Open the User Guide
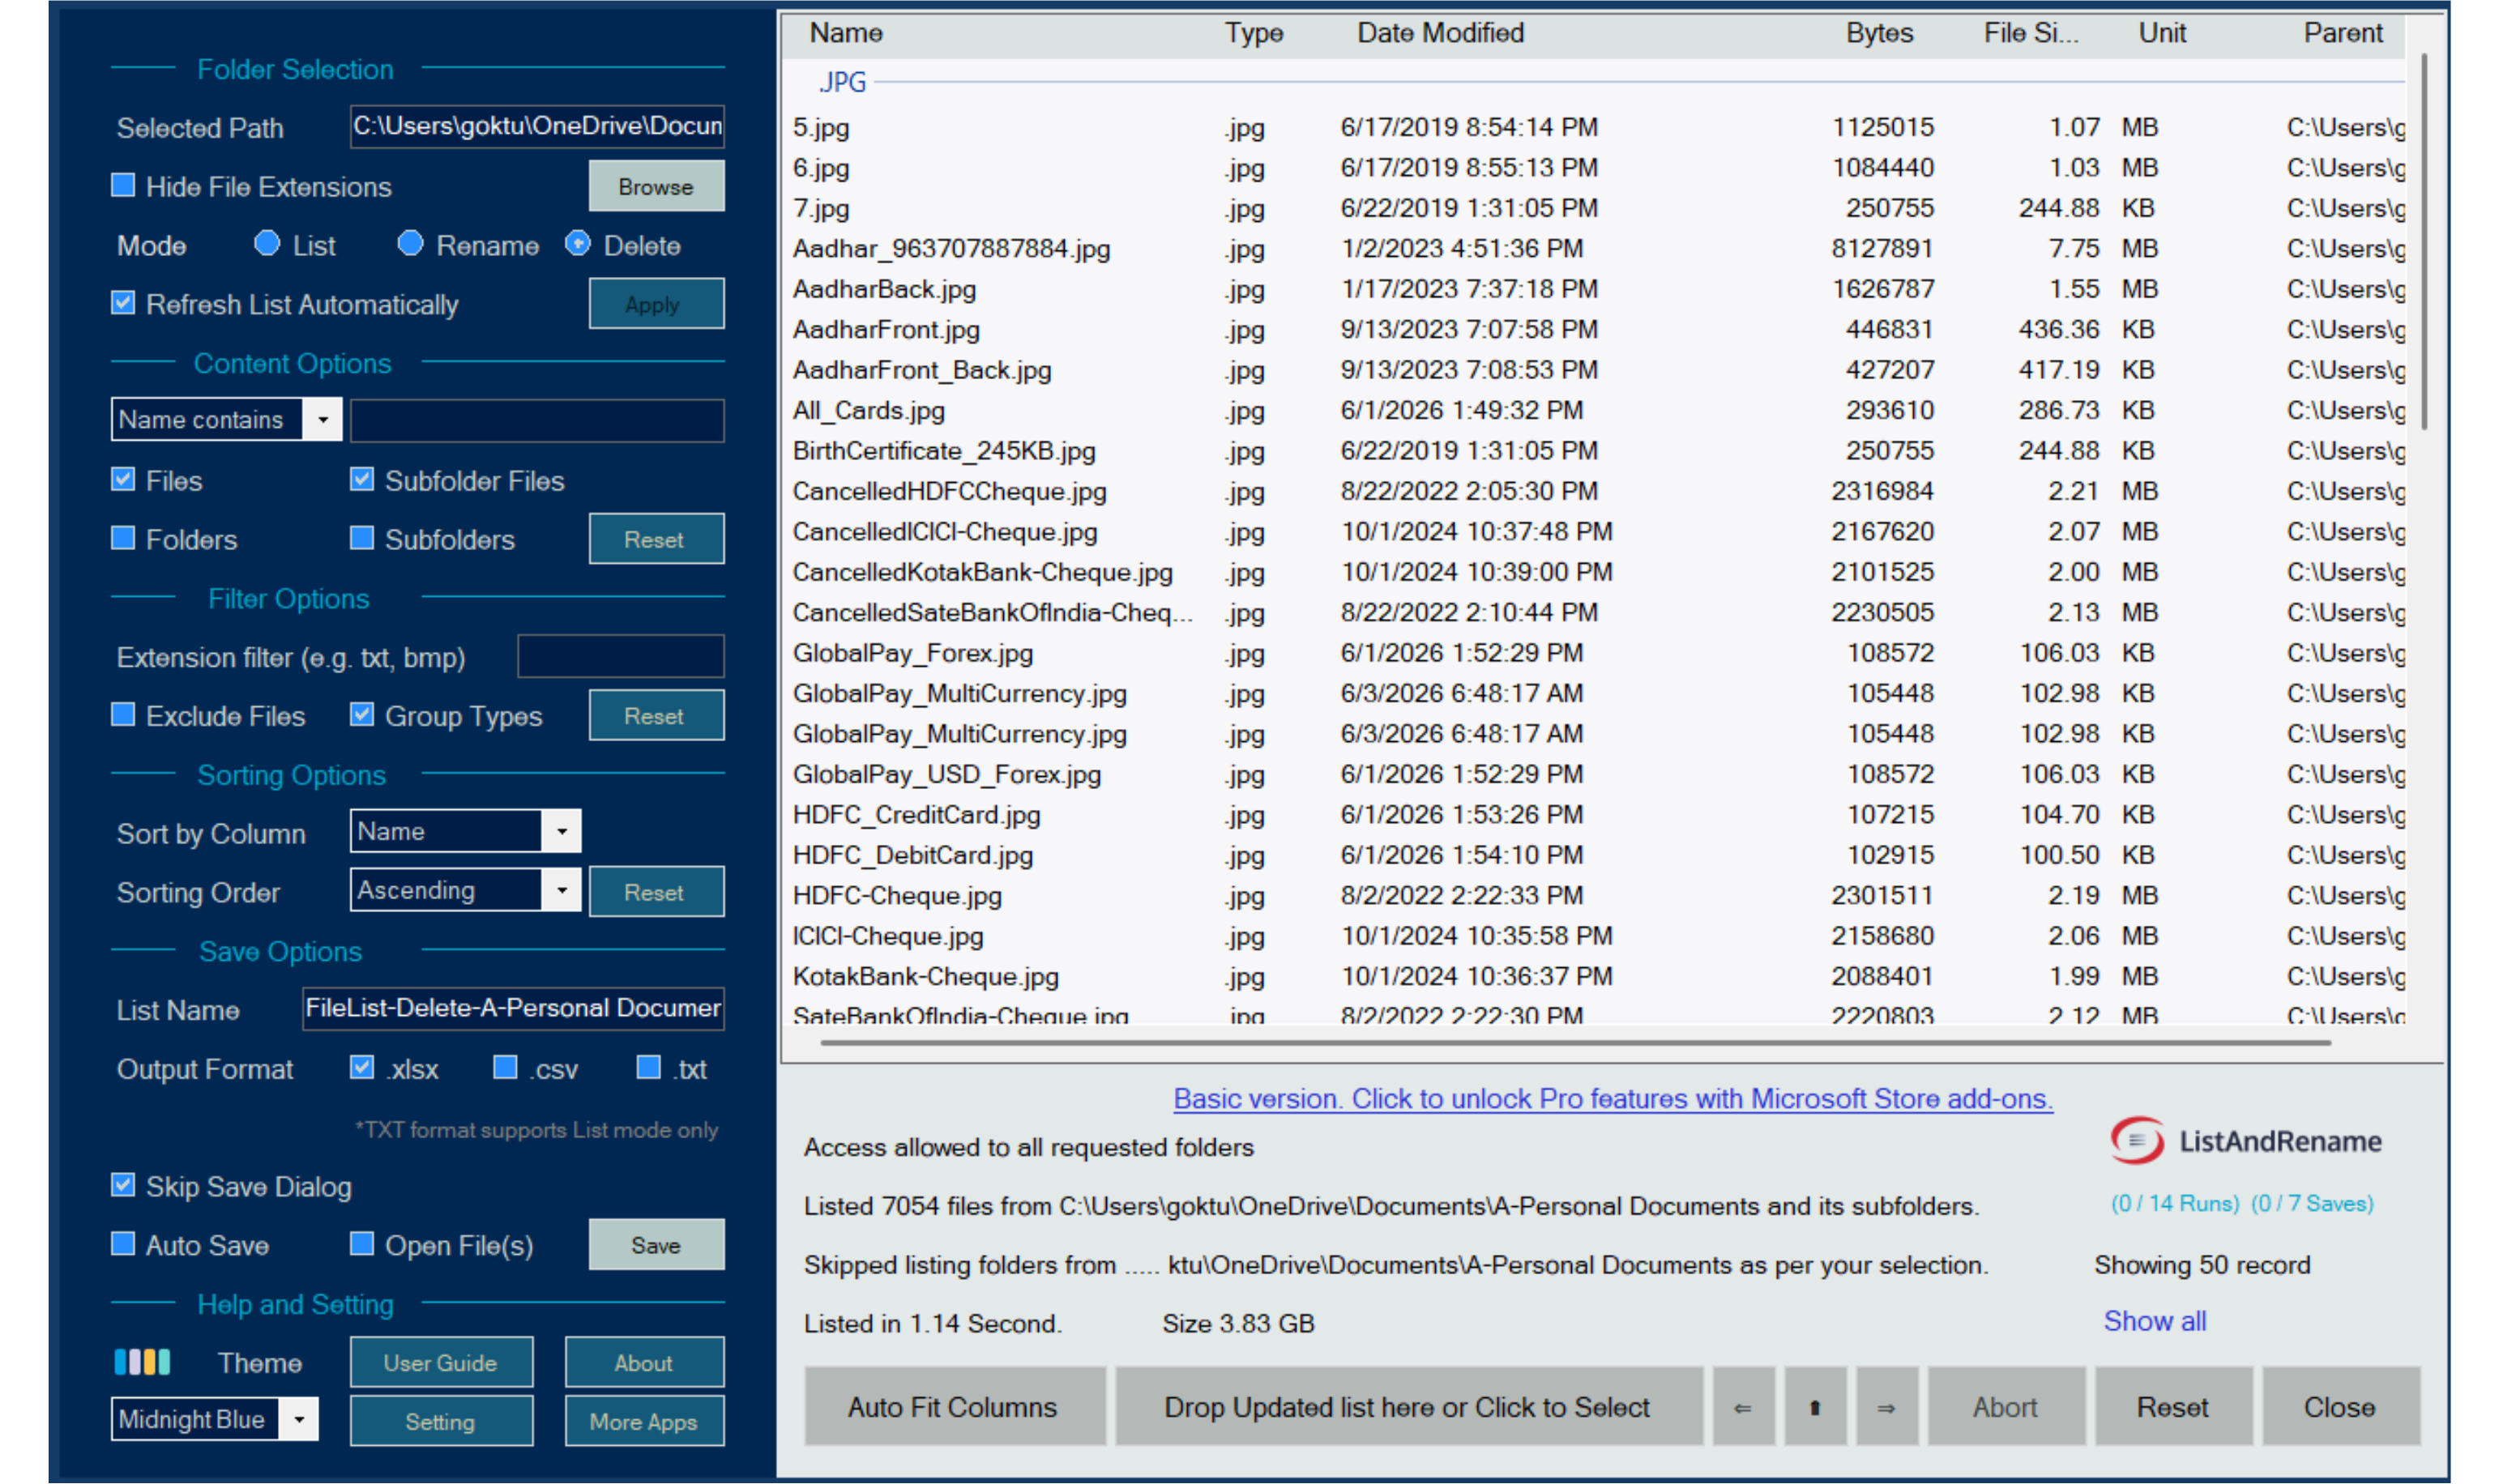2499x1484 pixels. (441, 1362)
